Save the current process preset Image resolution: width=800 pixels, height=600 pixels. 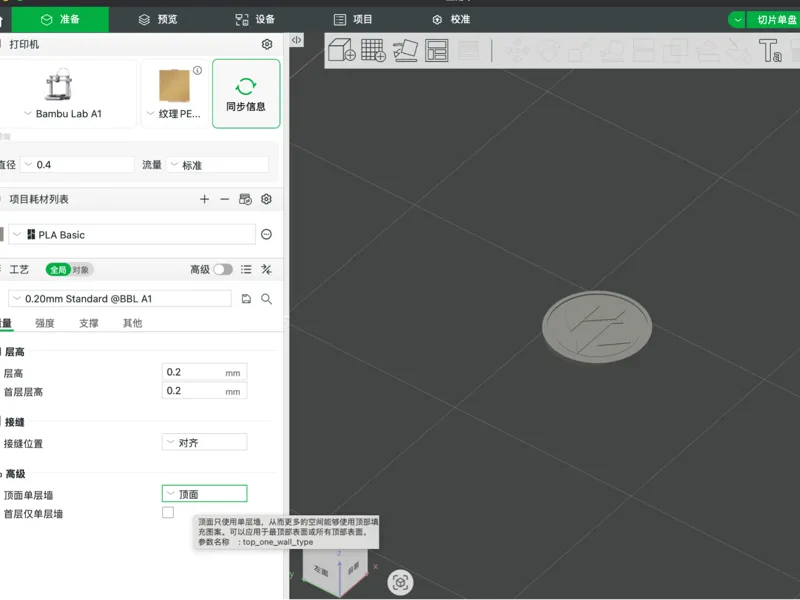246,299
